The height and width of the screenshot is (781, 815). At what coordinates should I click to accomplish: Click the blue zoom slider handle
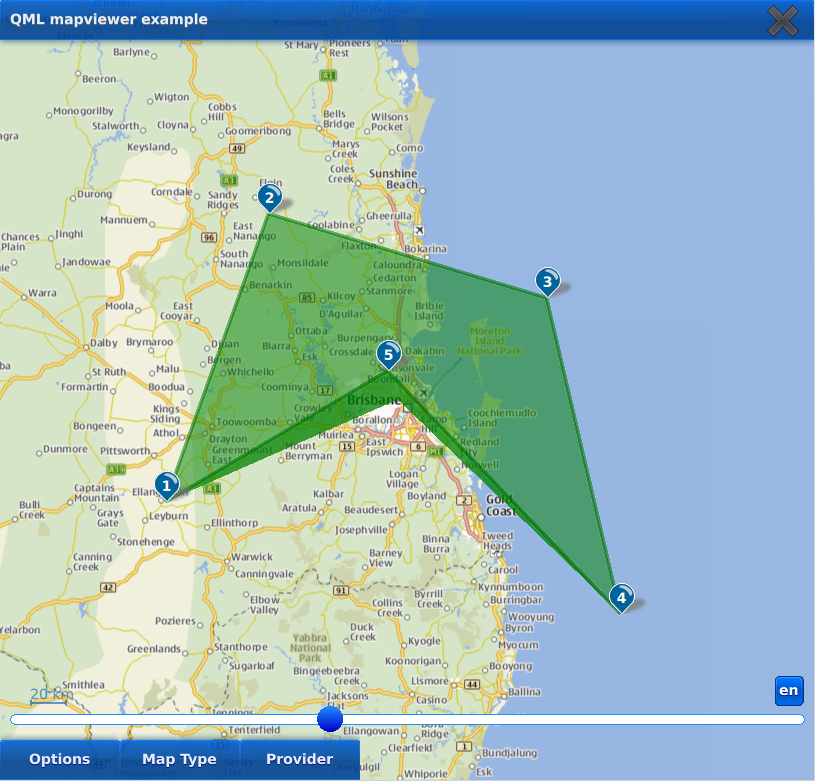pyautogui.click(x=330, y=719)
